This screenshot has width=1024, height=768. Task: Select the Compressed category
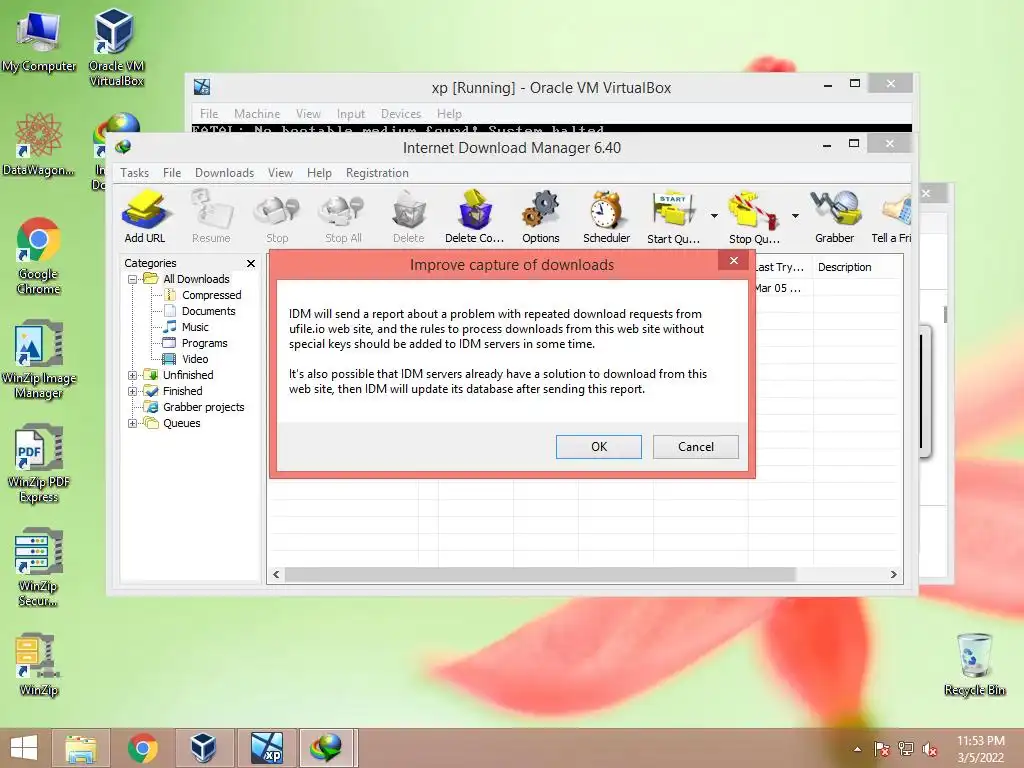pyautogui.click(x=211, y=295)
